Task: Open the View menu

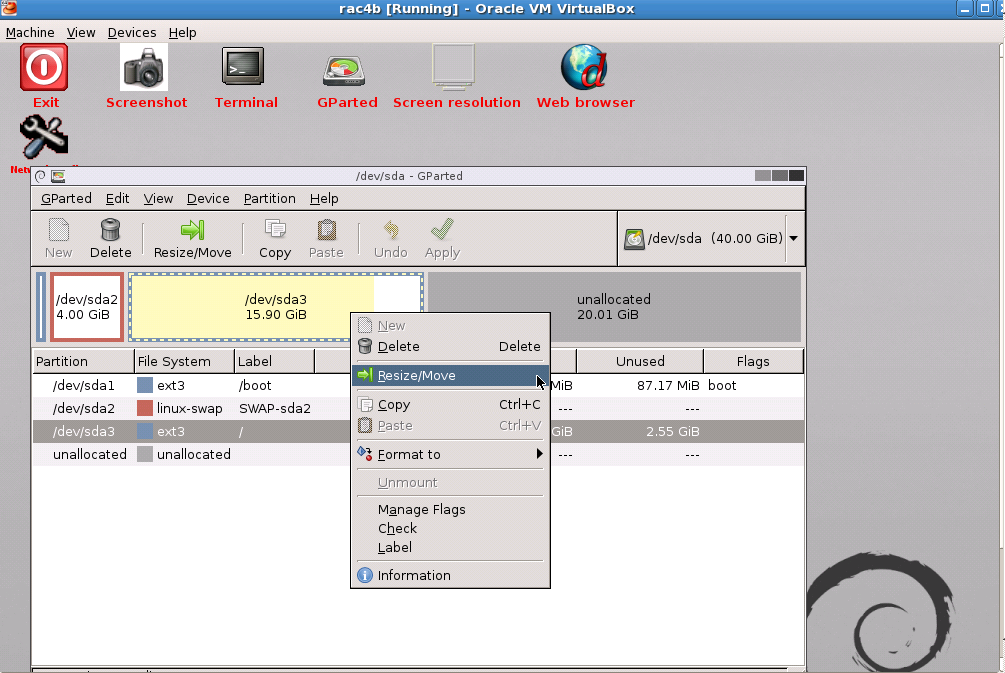Action: pyautogui.click(x=158, y=198)
